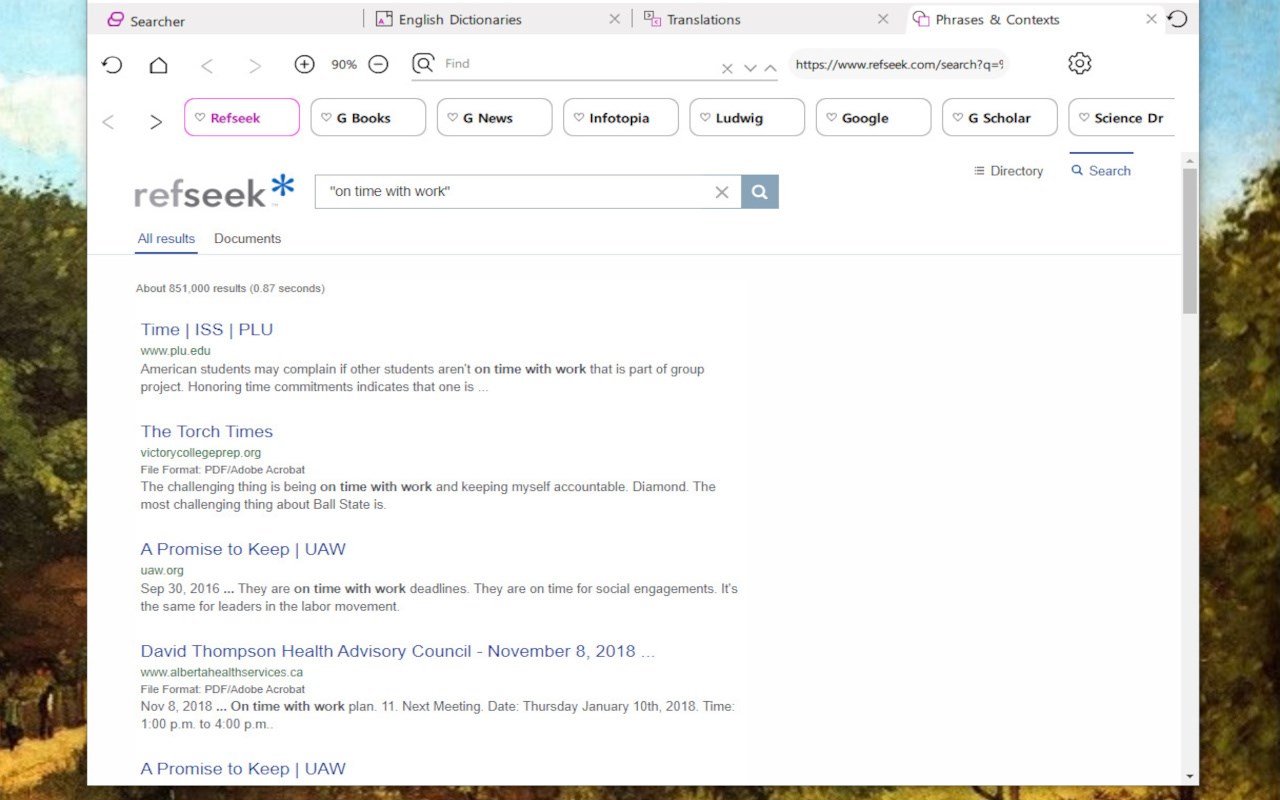Screen dimensions: 1280x800
Task: Click the refseek logo
Action: 214,190
